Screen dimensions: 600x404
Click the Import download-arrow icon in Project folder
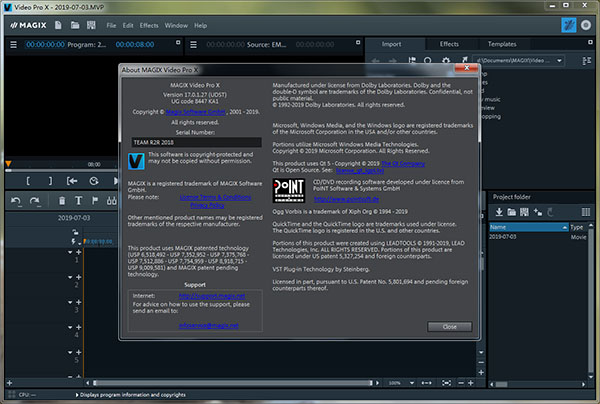point(499,212)
